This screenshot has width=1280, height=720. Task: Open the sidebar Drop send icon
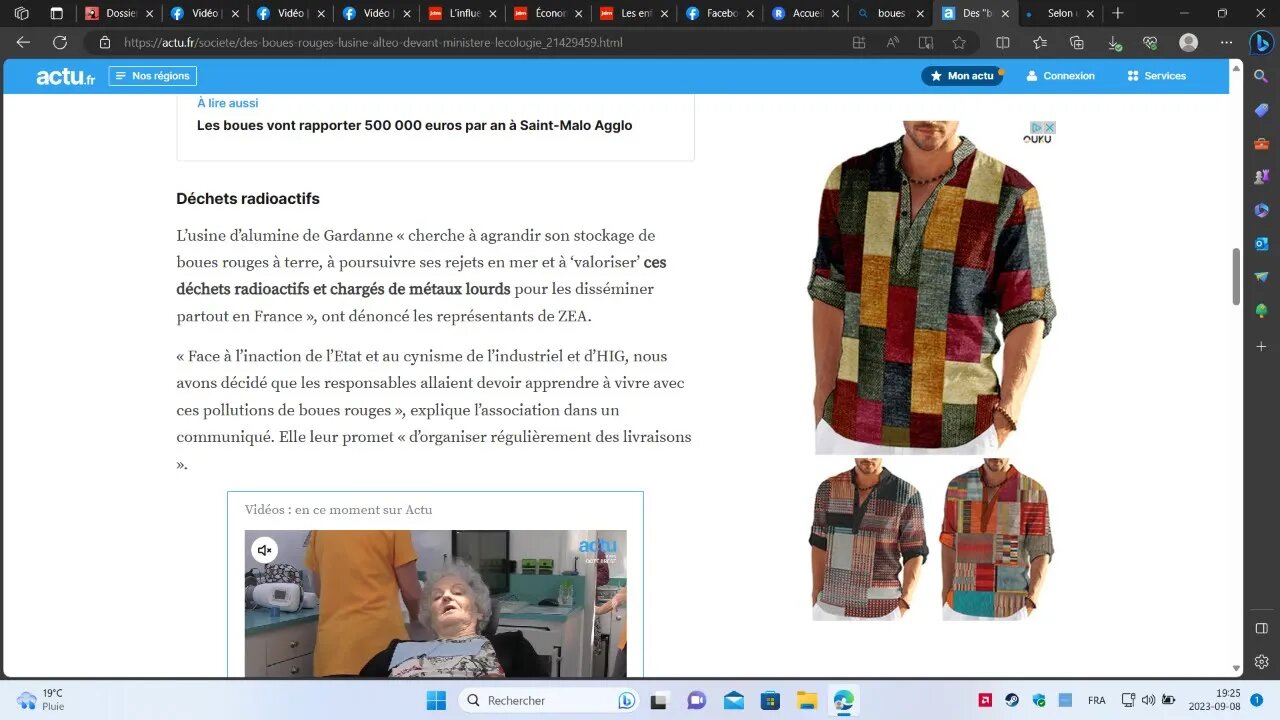click(x=1261, y=278)
